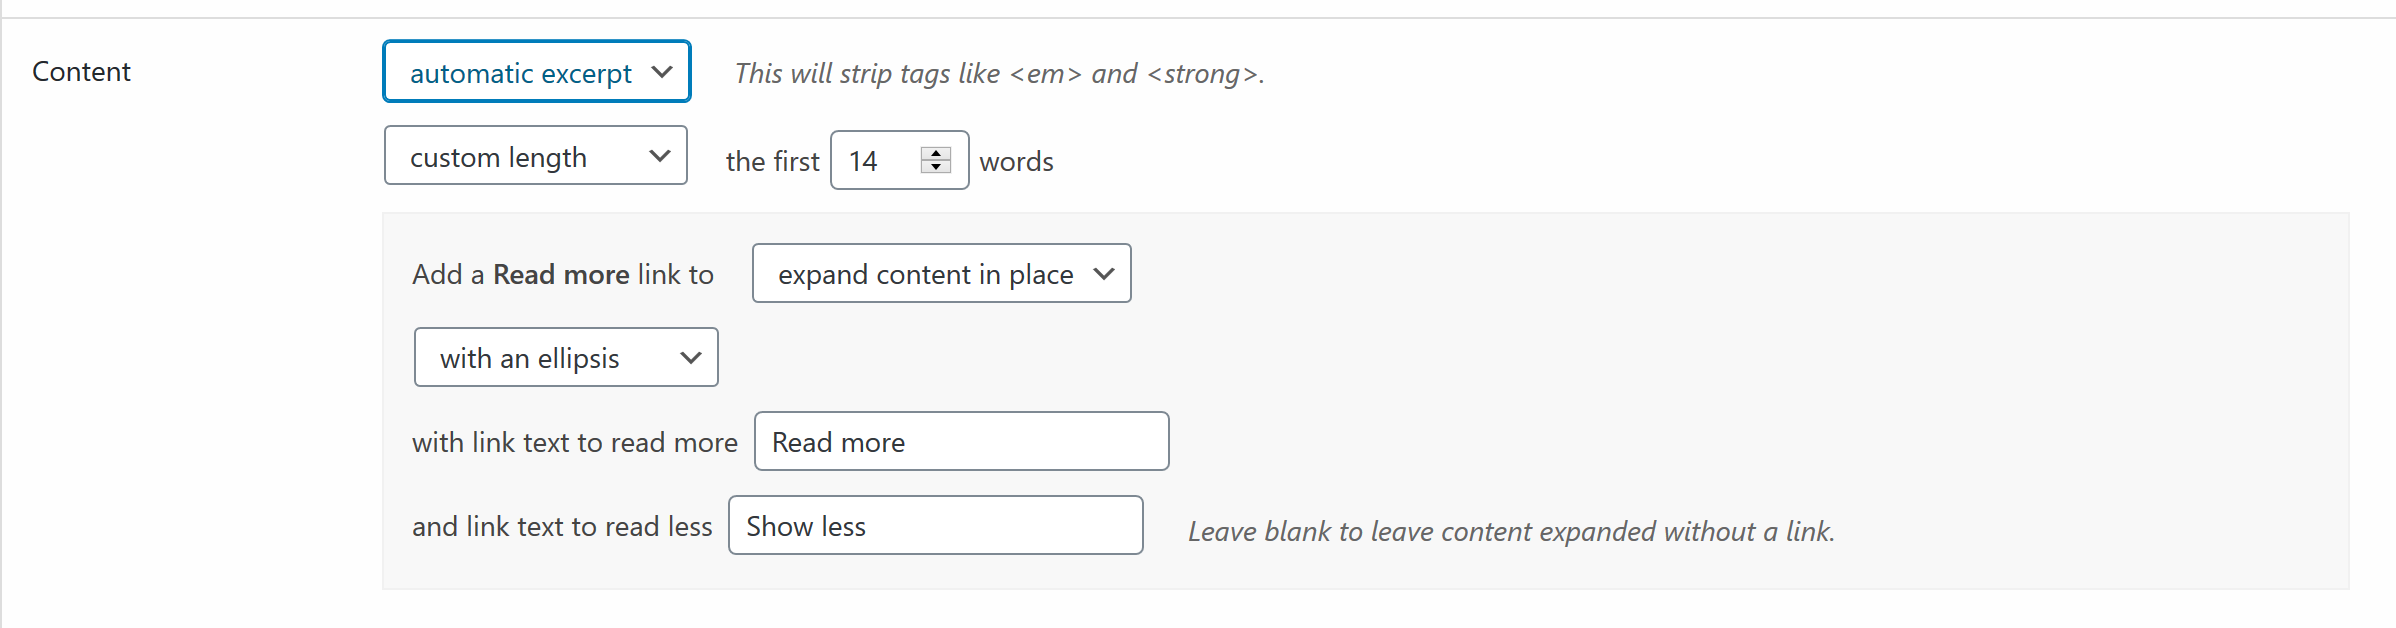Click the chevron arrow on automatic excerpt select
This screenshot has width=2396, height=628.
pyautogui.click(x=661, y=72)
